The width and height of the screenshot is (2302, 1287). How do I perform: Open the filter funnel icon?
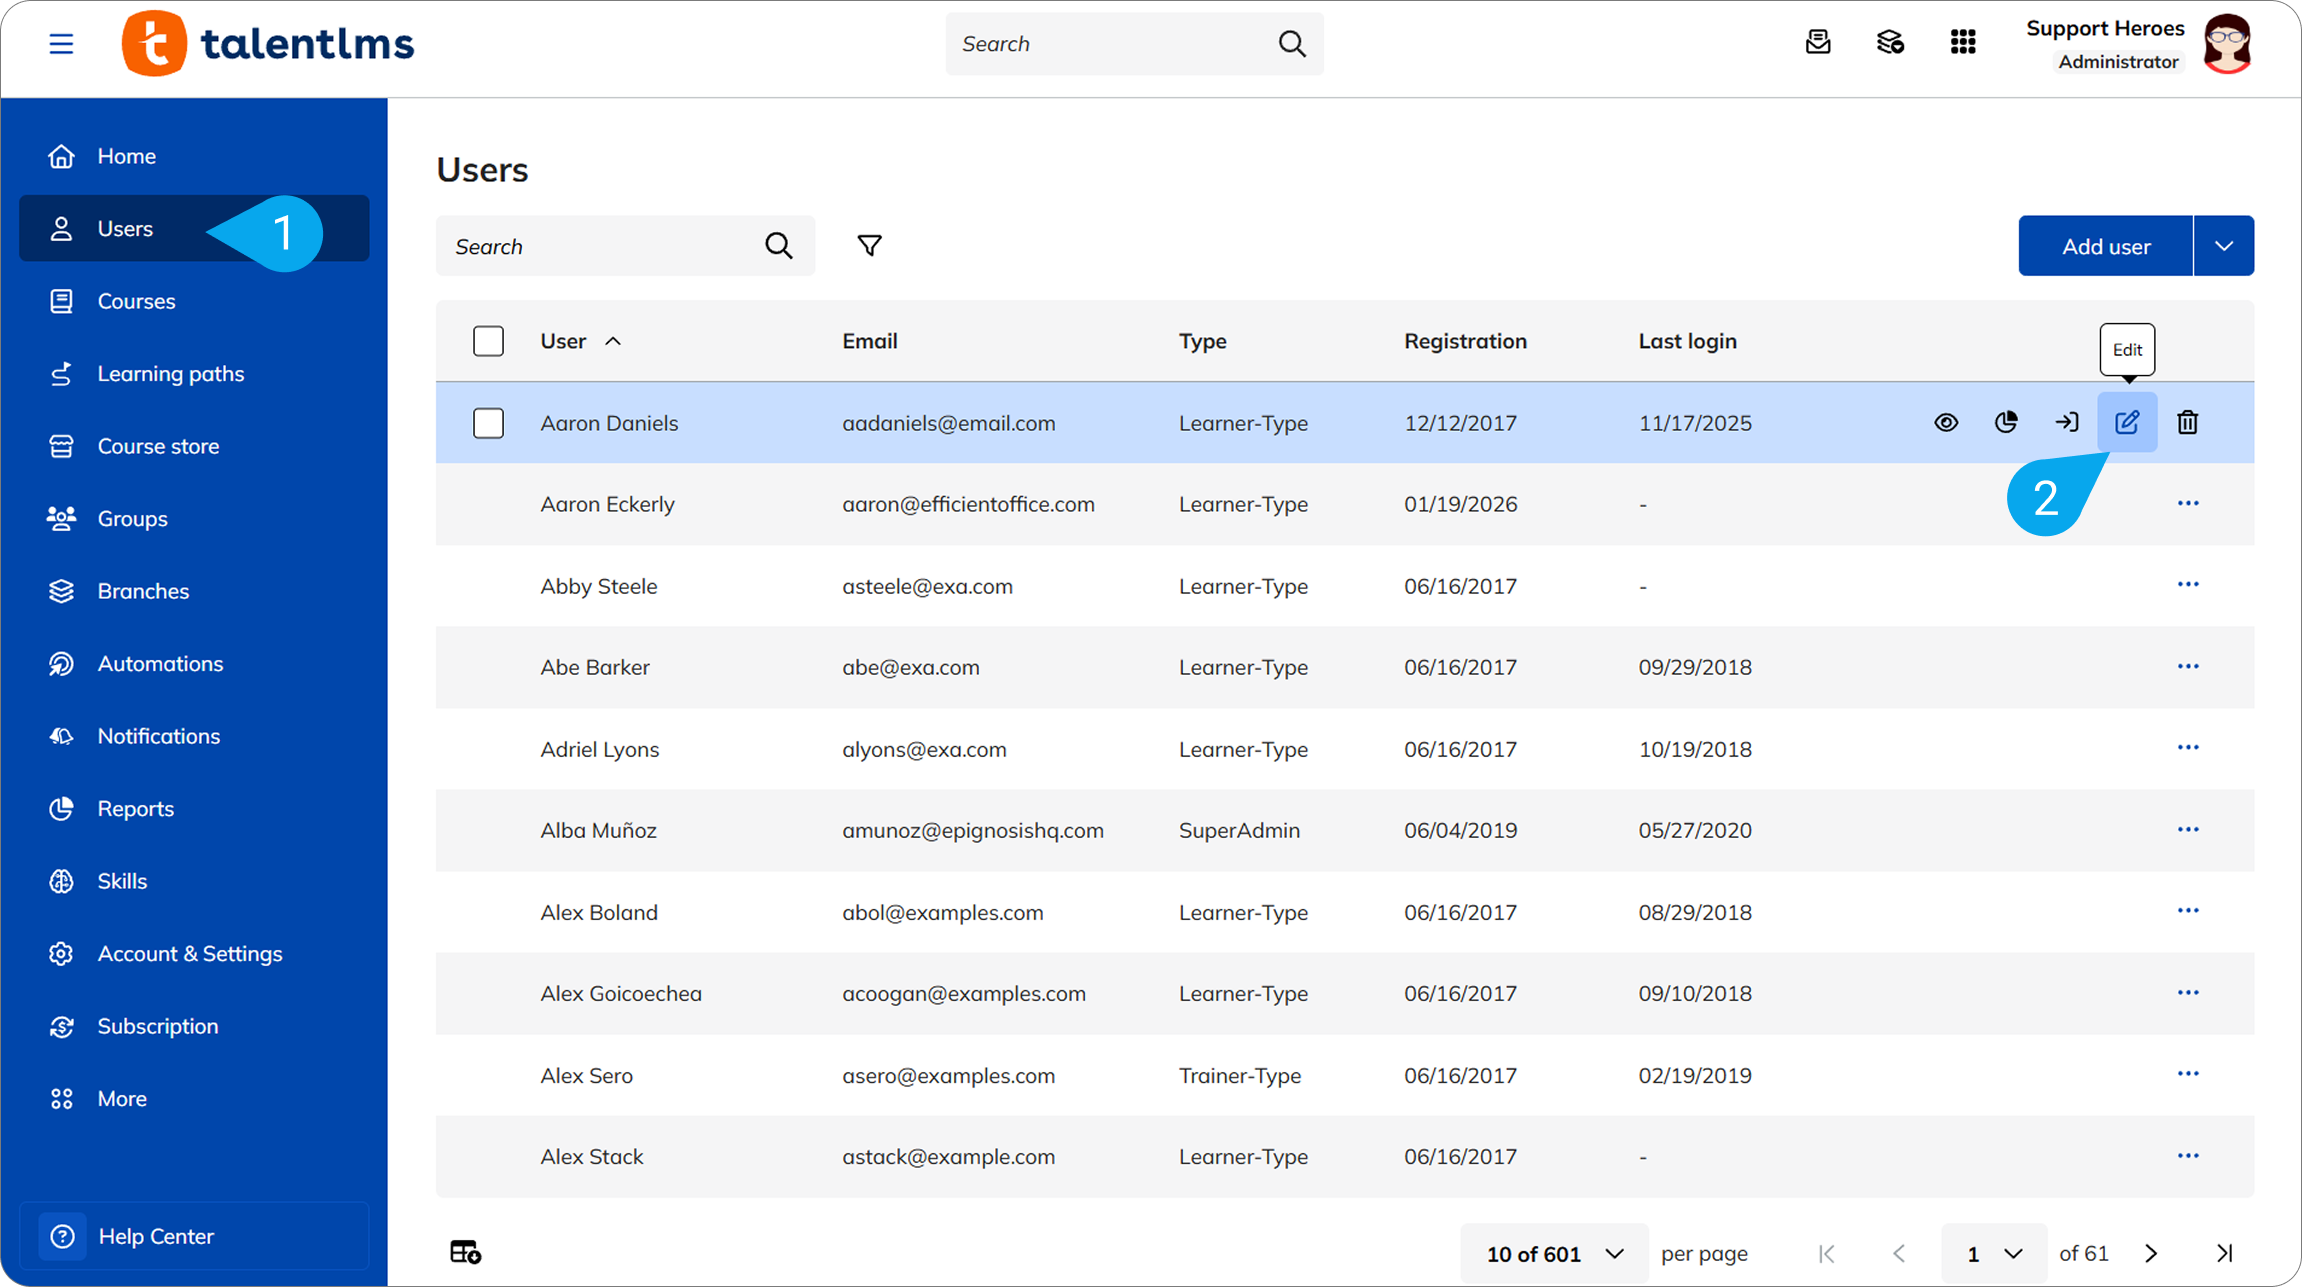870,246
